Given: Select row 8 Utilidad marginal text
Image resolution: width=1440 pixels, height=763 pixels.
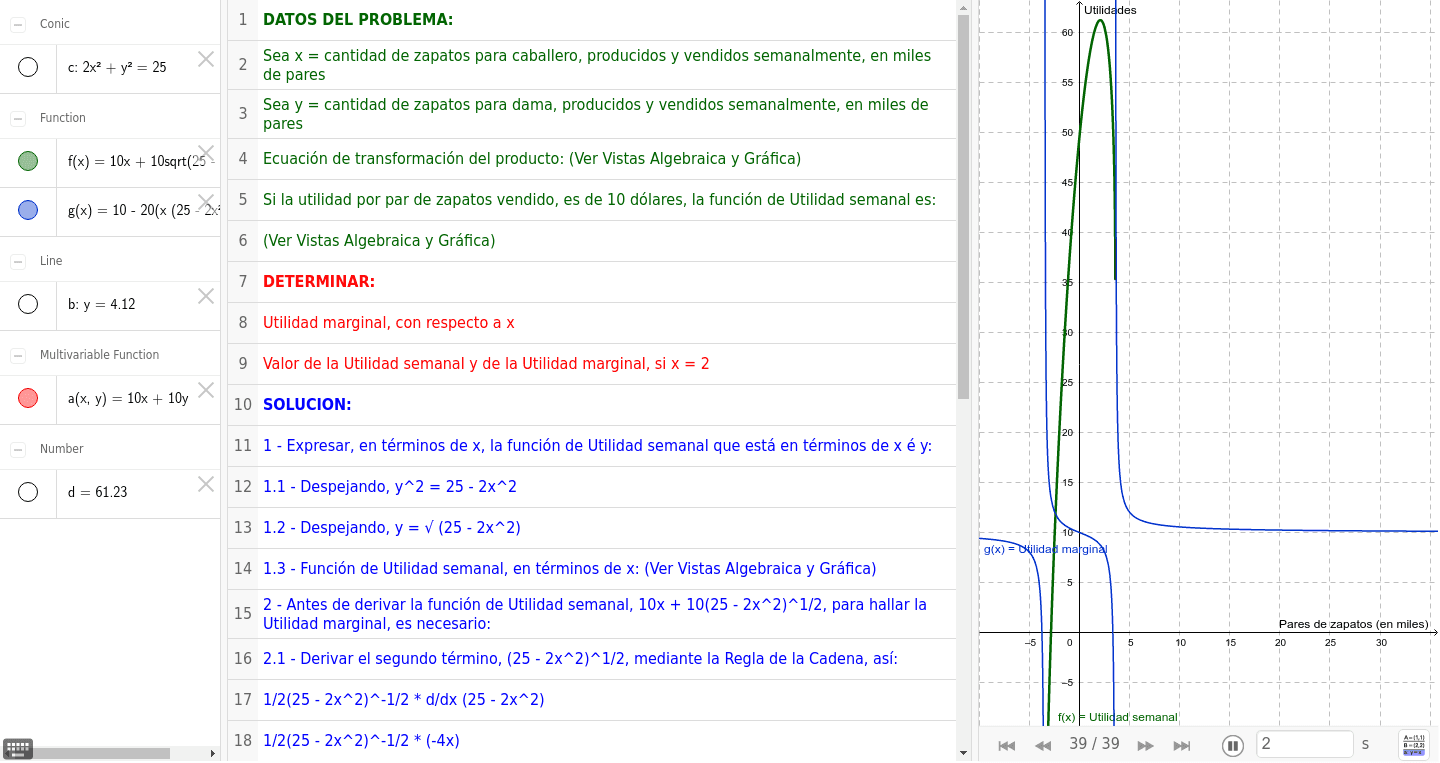Looking at the screenshot, I should 389,323.
